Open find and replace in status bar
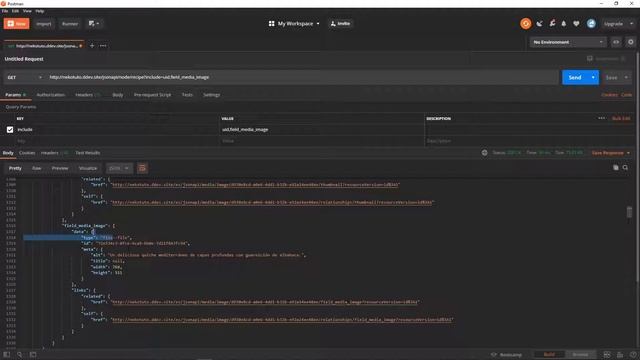Viewport: 640px width, 360px height. coord(20,355)
